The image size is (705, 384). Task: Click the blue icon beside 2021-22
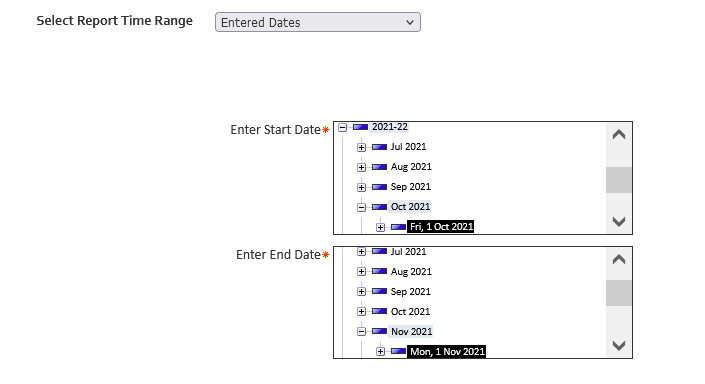(361, 127)
